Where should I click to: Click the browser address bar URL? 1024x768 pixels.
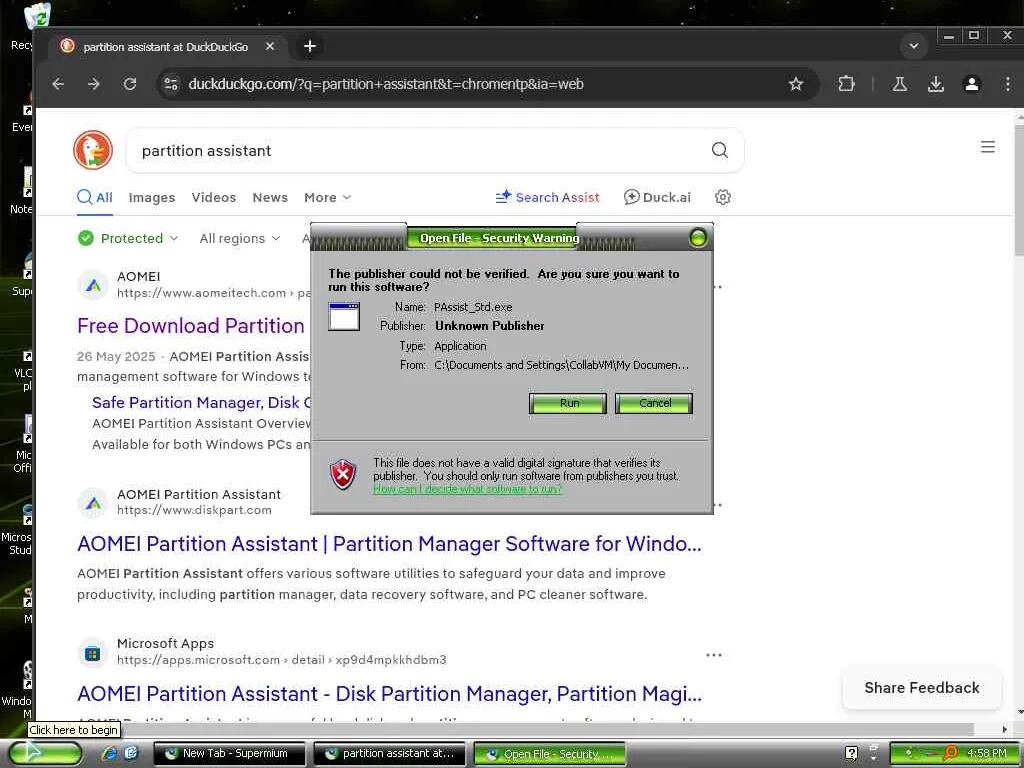pyautogui.click(x=385, y=84)
